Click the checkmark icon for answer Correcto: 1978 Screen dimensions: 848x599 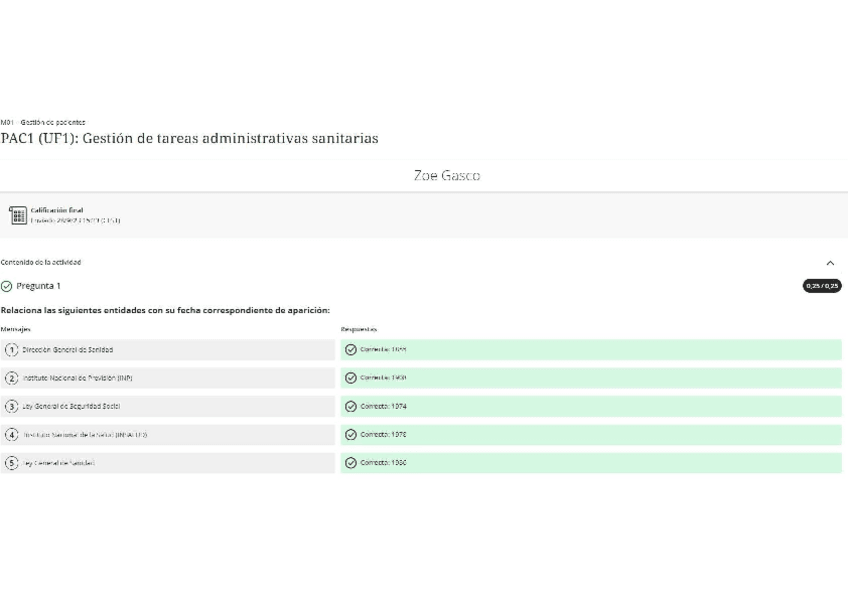tap(350, 435)
